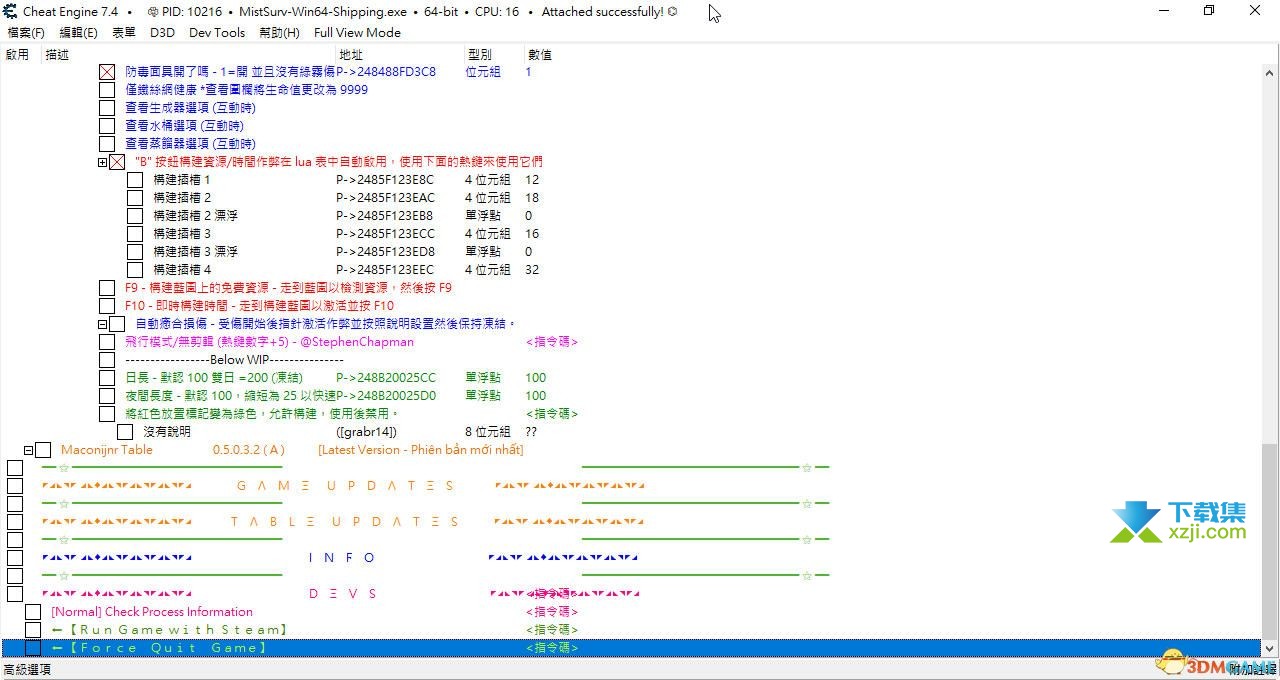
Task: Click the gear icon after 'Attached successfully!'
Action: (672, 12)
